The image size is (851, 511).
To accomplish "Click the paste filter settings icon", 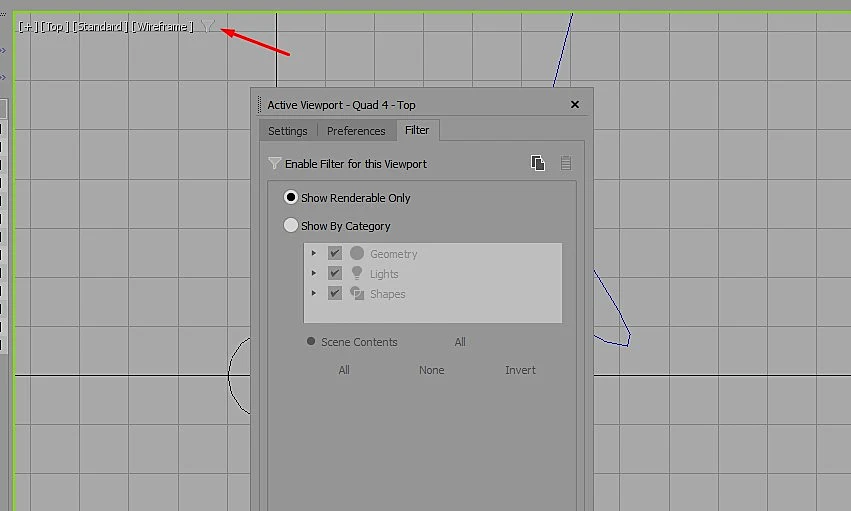I will tap(566, 163).
